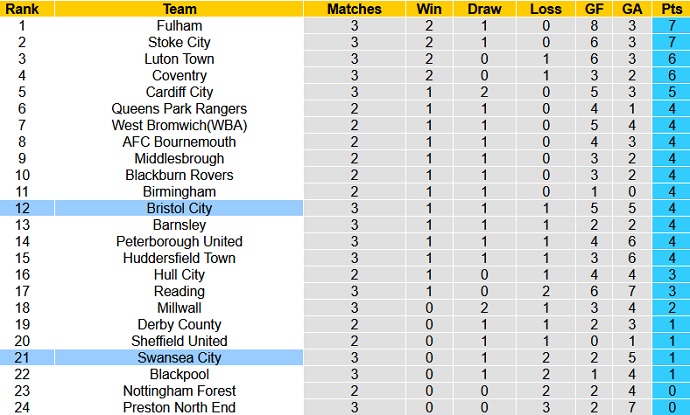Viewport: 690px width, 415px height.
Task: Click West Bromwich(WBA) team name
Action: (x=179, y=125)
